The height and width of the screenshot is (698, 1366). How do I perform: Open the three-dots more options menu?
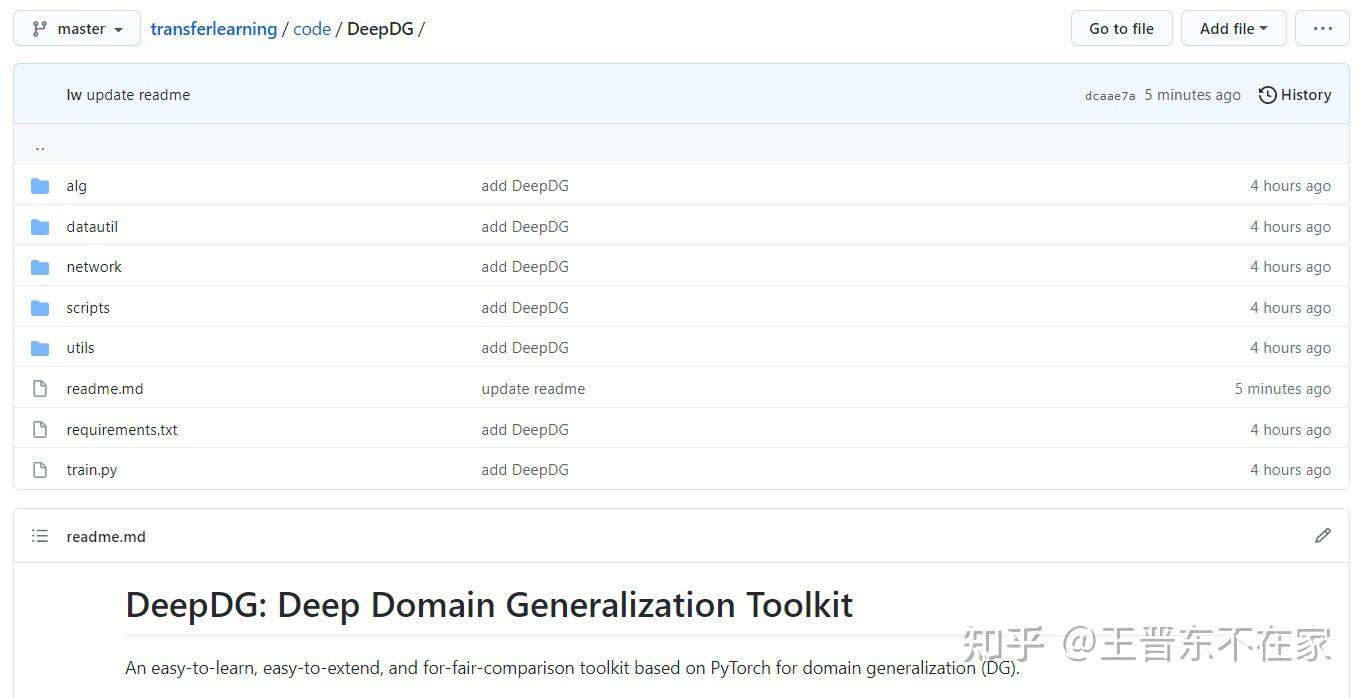[1322, 29]
